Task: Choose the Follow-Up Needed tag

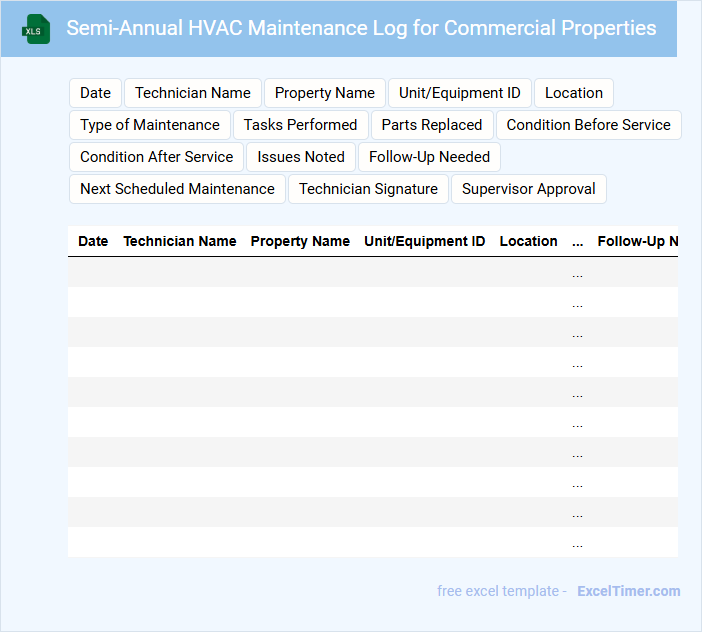Action: [x=429, y=157]
